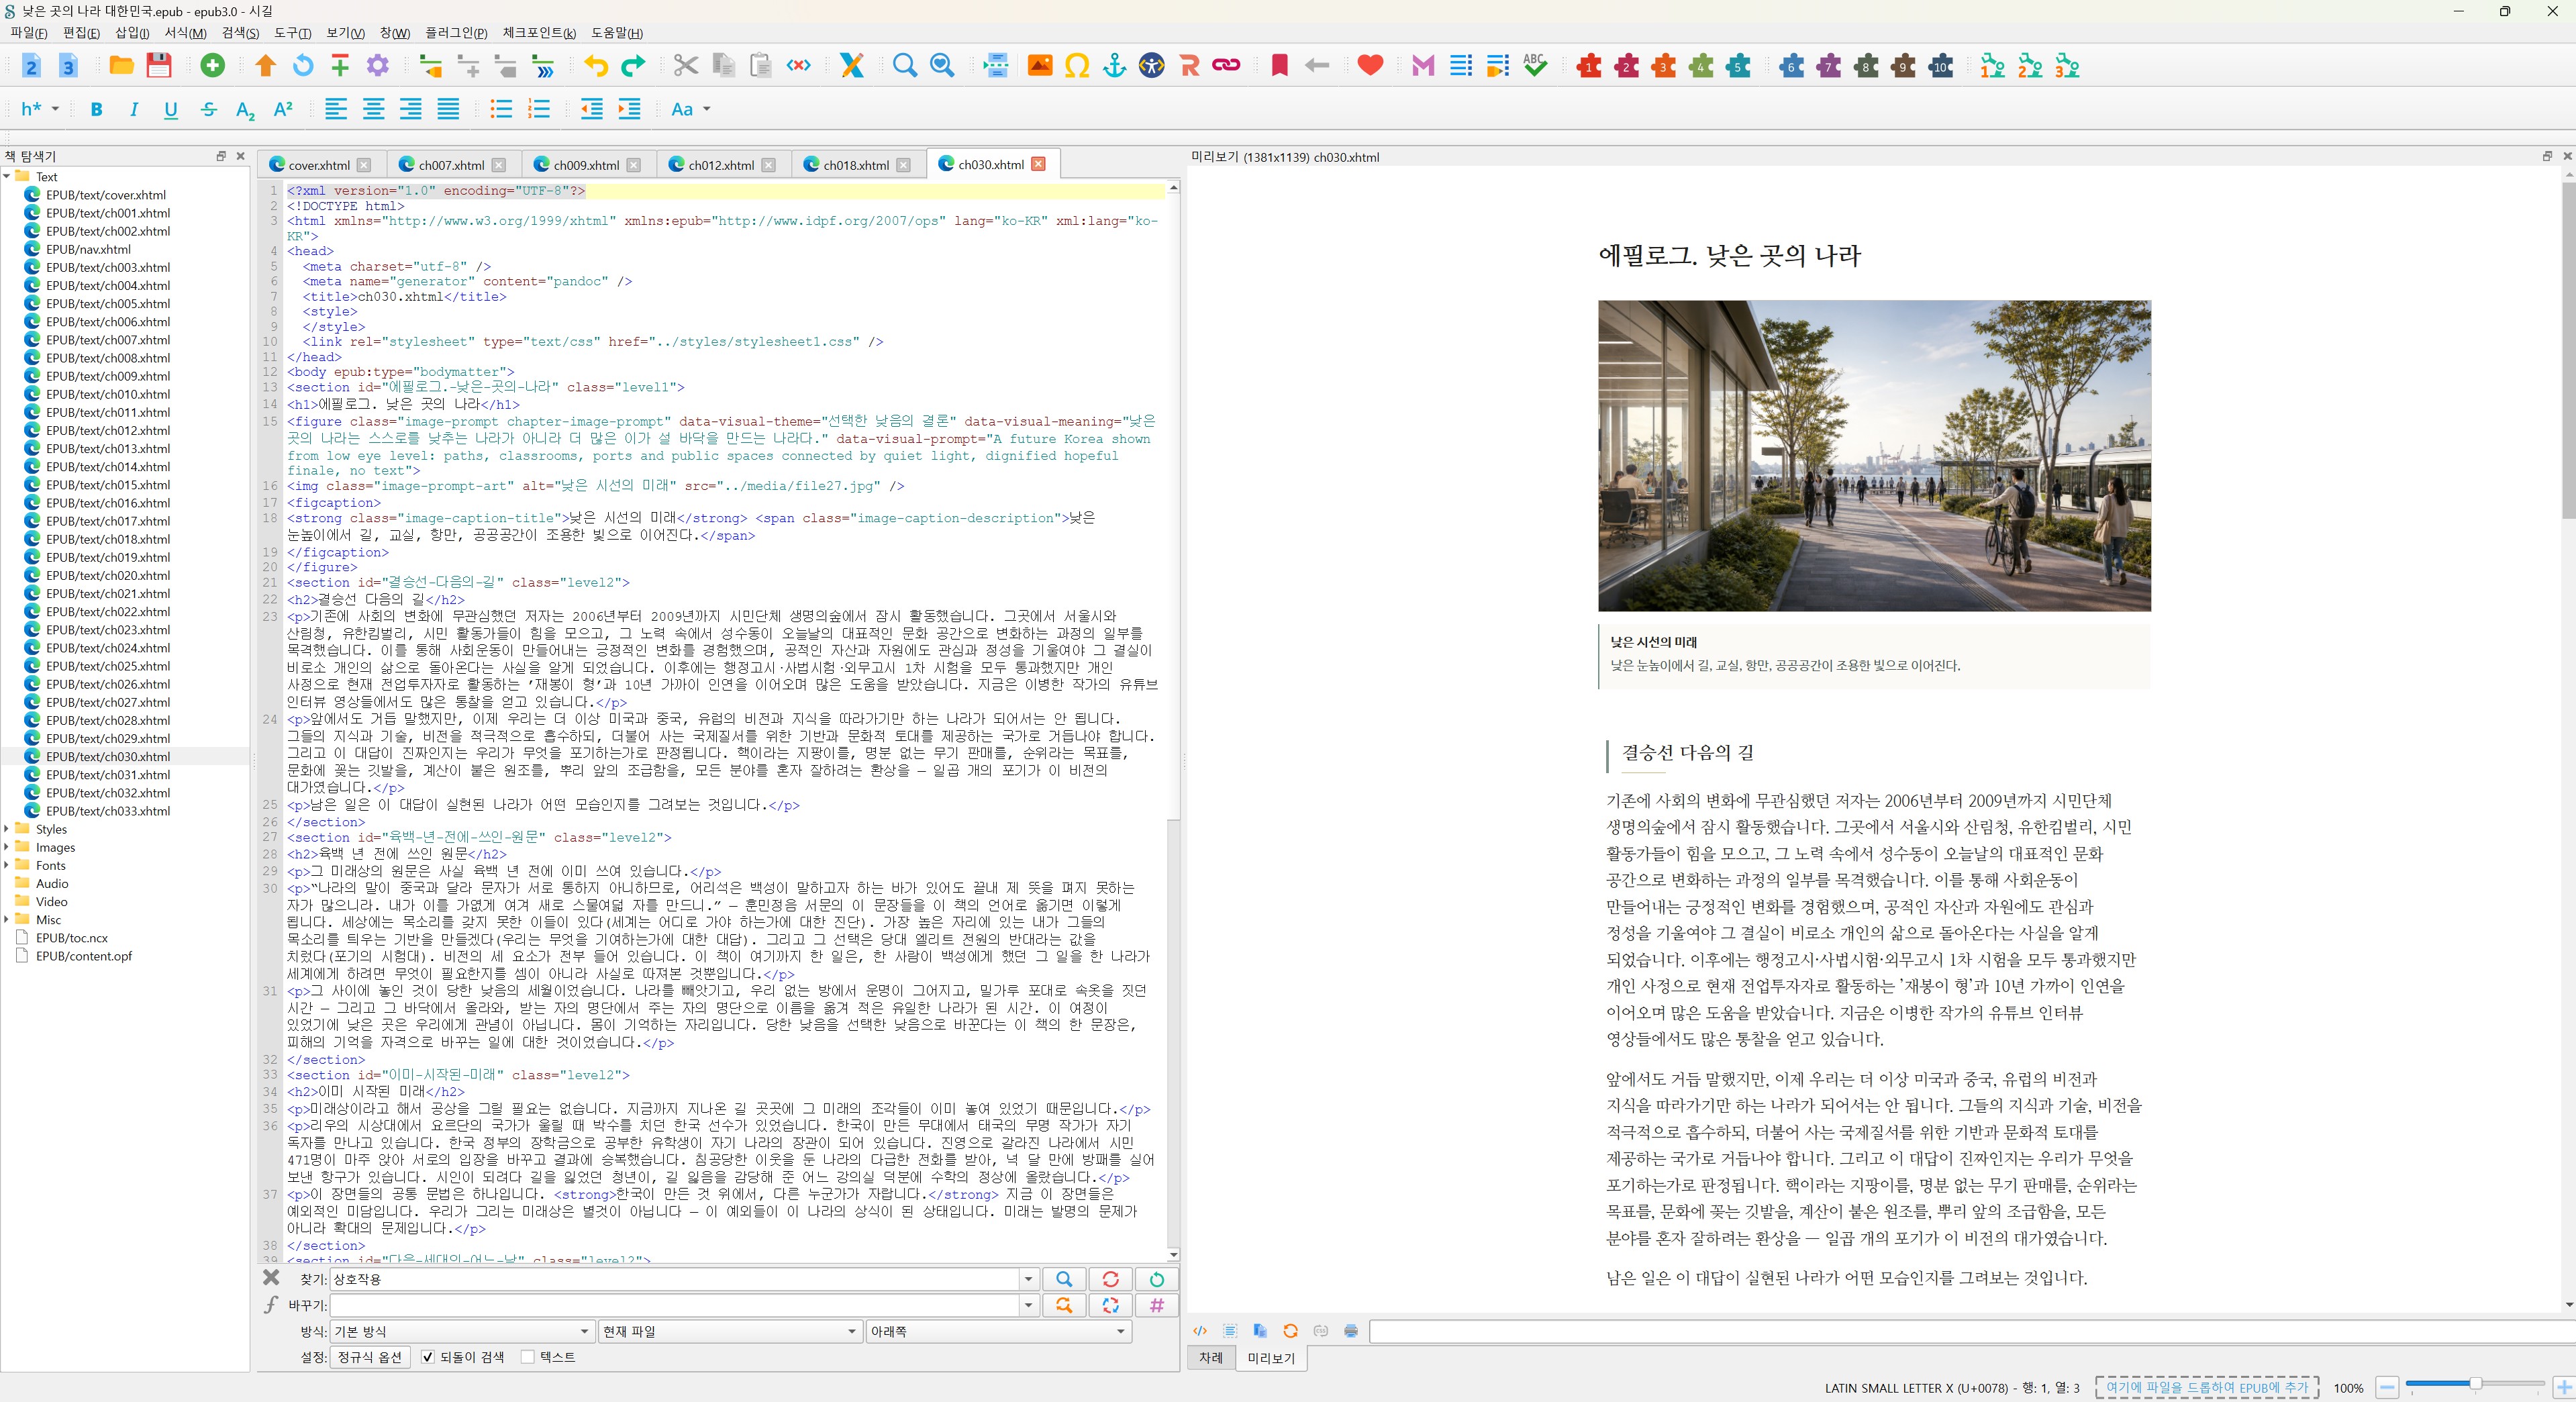Click the accessibility figure icon
The image size is (2576, 1402).
pos(1152,66)
